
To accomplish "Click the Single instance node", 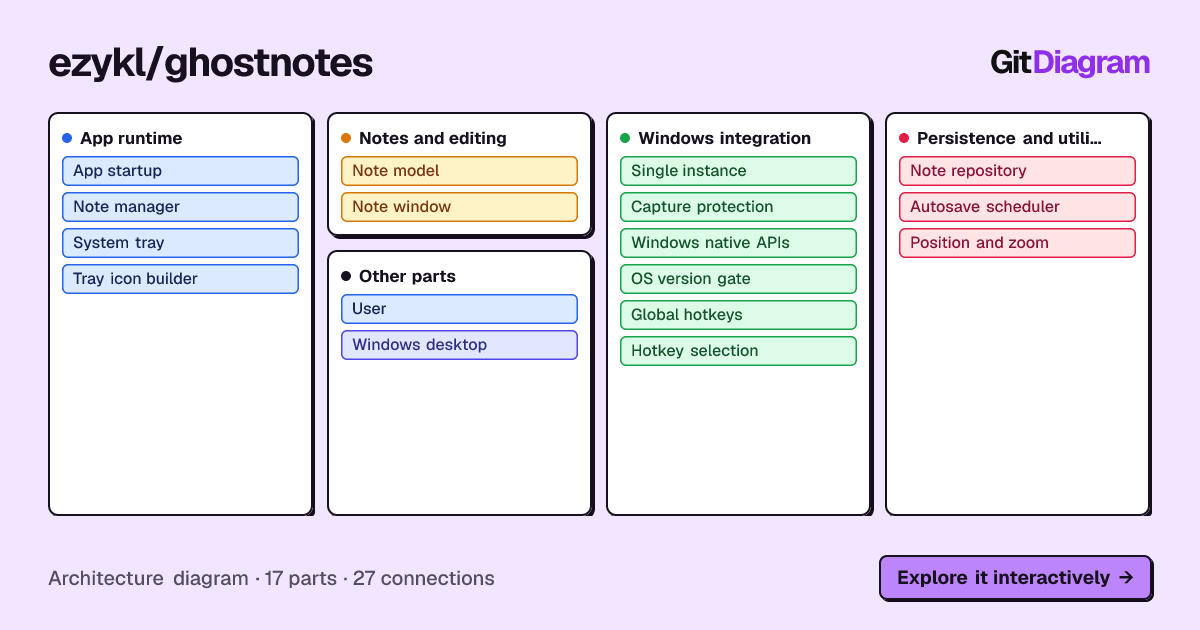I will coord(738,171).
